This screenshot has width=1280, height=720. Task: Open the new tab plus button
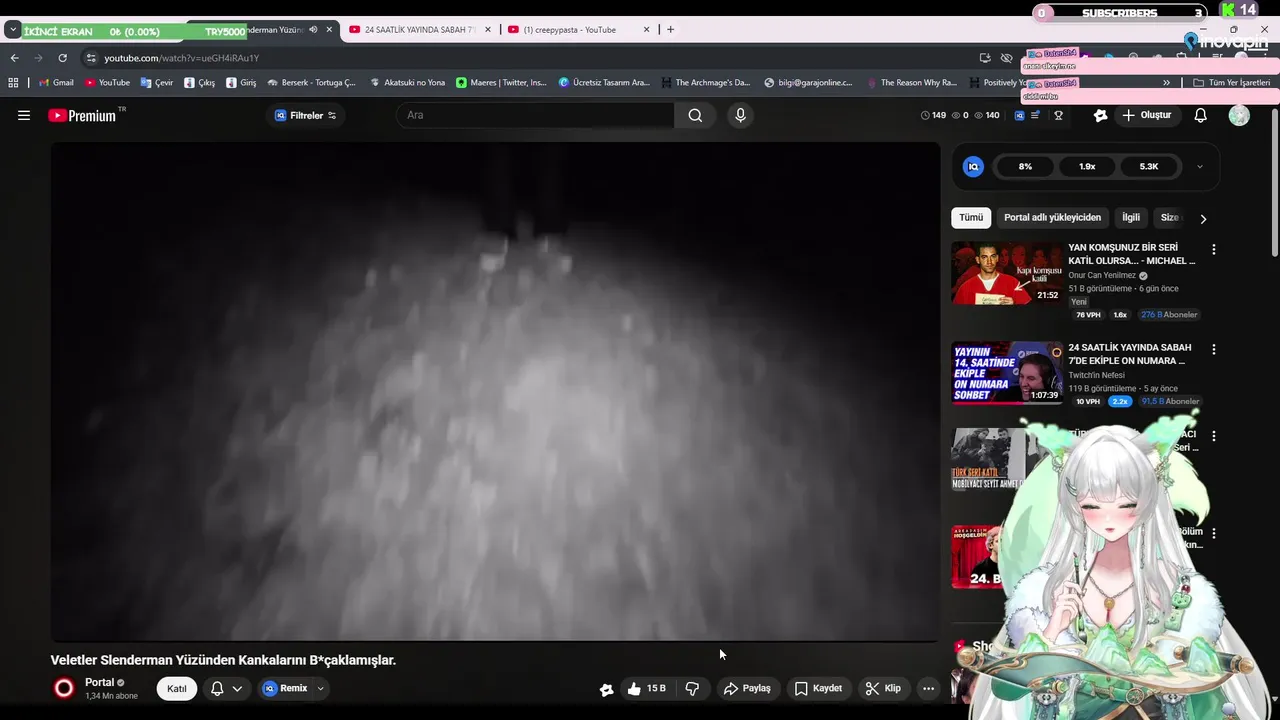tap(670, 30)
